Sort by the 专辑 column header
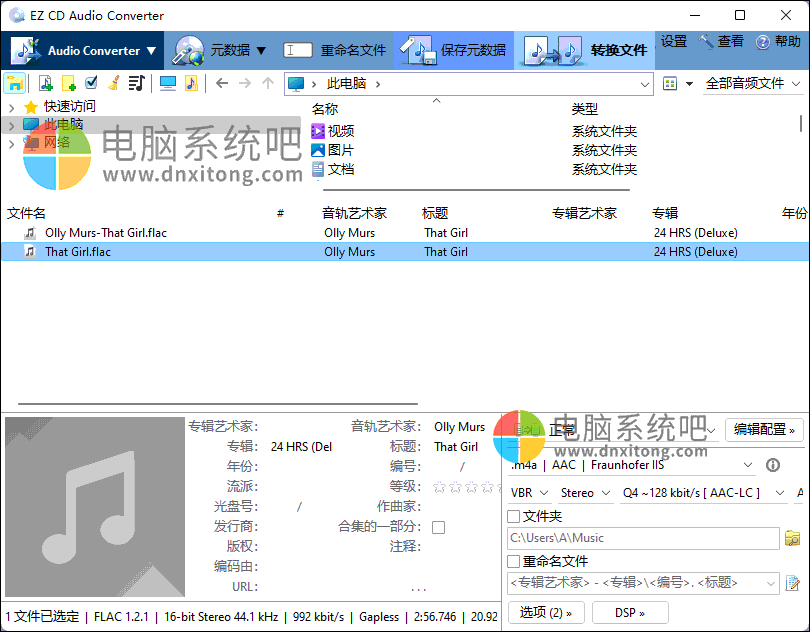 click(x=665, y=213)
